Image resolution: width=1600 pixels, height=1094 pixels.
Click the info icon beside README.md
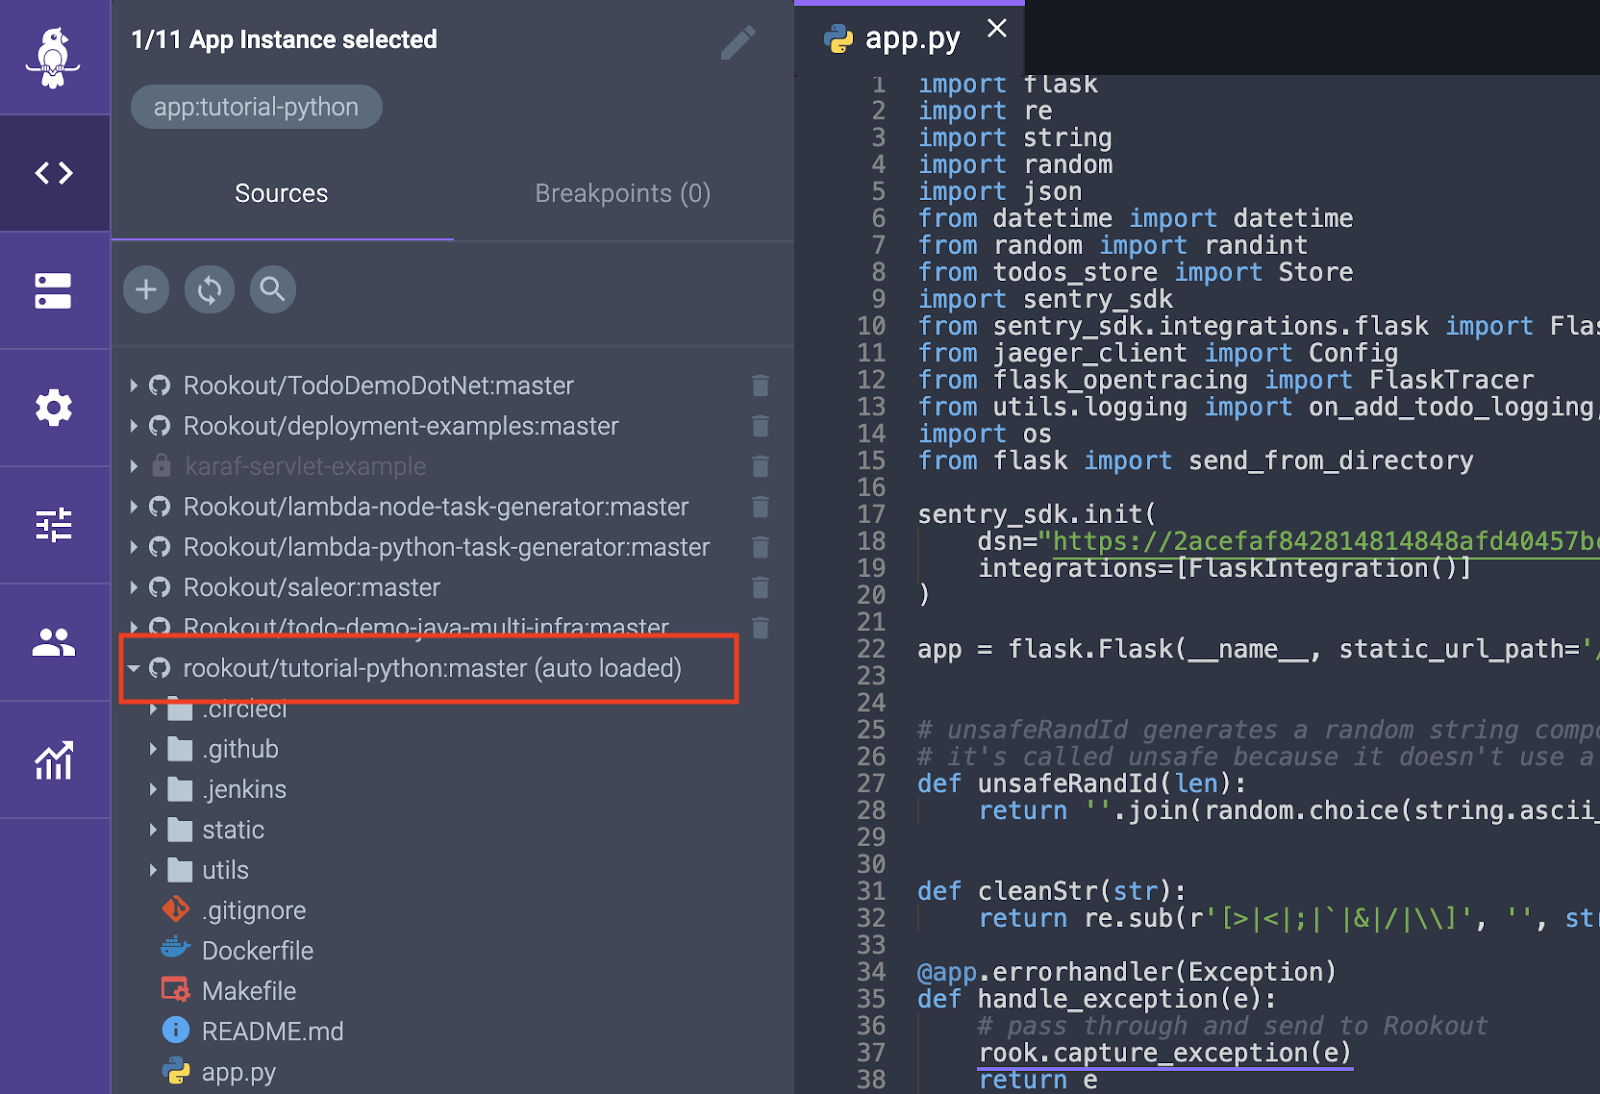click(x=175, y=1030)
